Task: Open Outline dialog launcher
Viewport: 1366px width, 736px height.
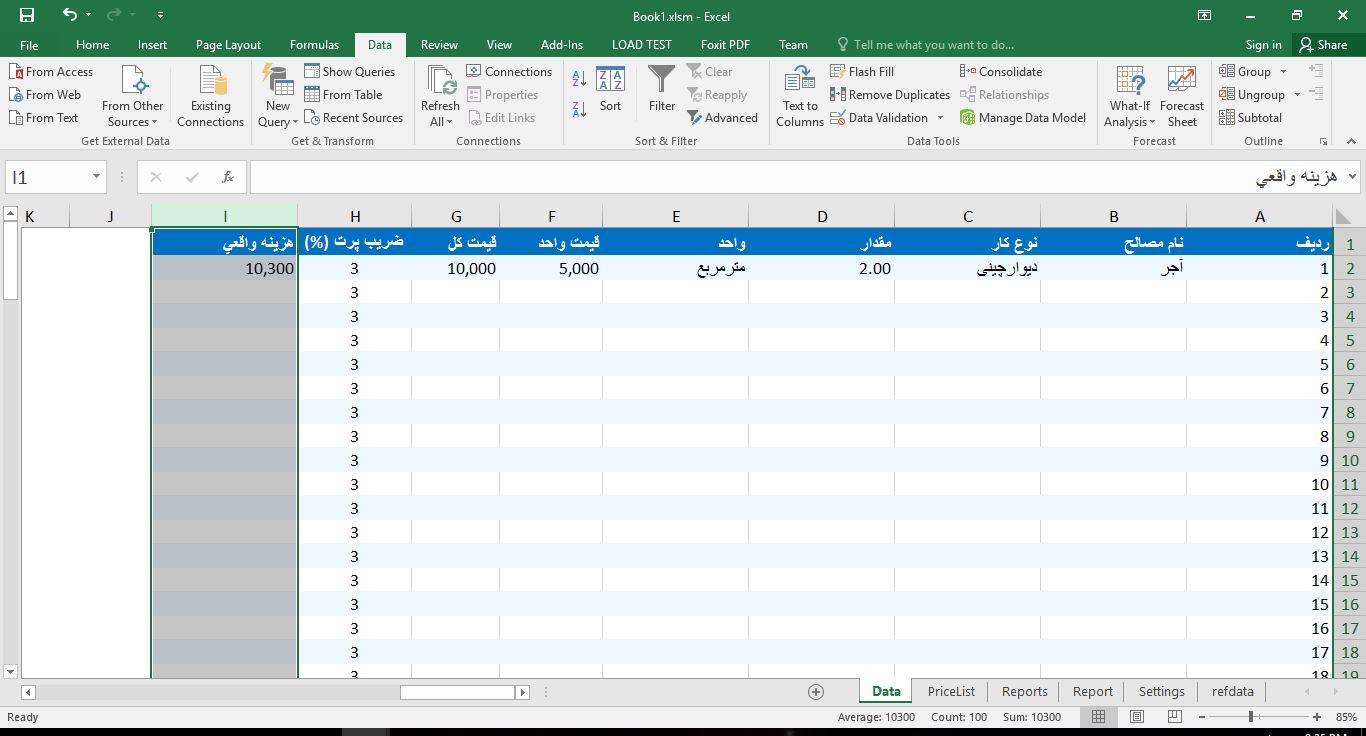Action: point(1323,141)
